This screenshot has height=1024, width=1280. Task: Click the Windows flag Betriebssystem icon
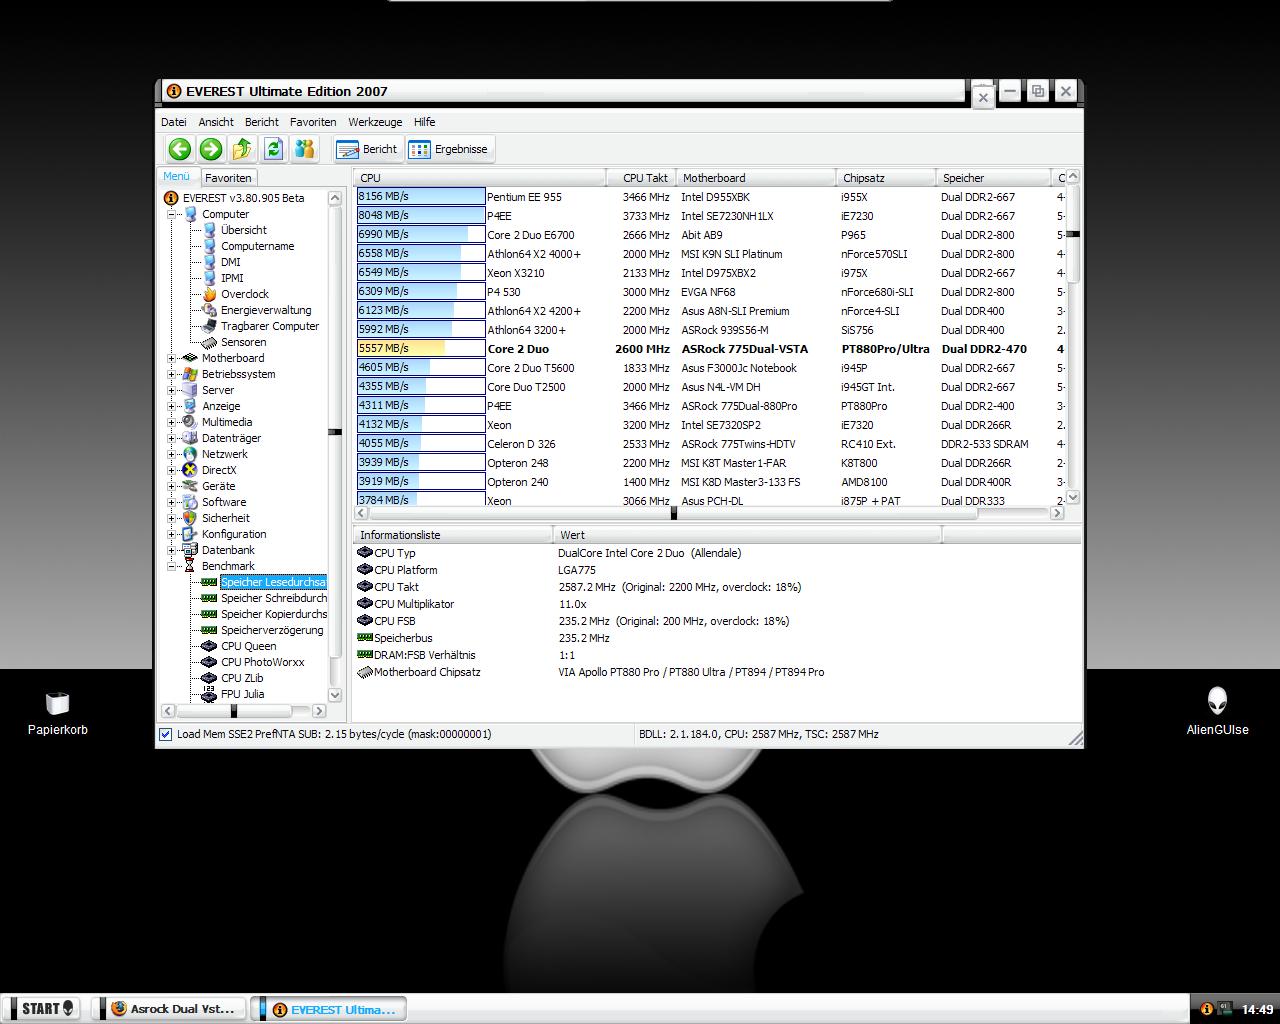click(190, 374)
